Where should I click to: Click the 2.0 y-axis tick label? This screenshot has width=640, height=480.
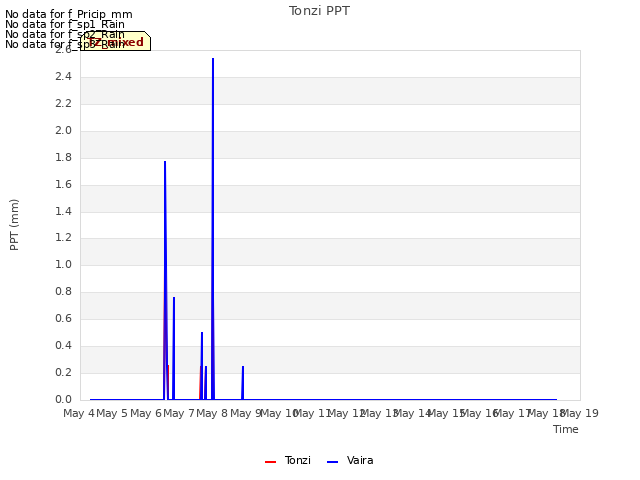pyautogui.click(x=63, y=130)
